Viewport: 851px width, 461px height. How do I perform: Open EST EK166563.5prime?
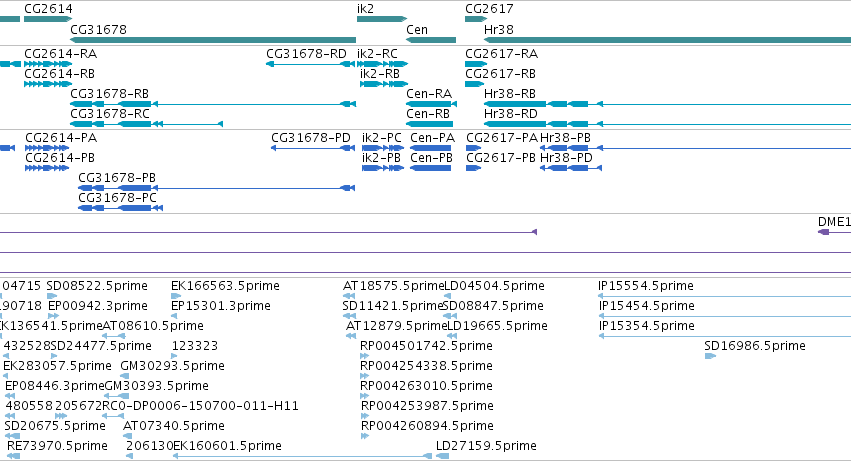pos(225,286)
